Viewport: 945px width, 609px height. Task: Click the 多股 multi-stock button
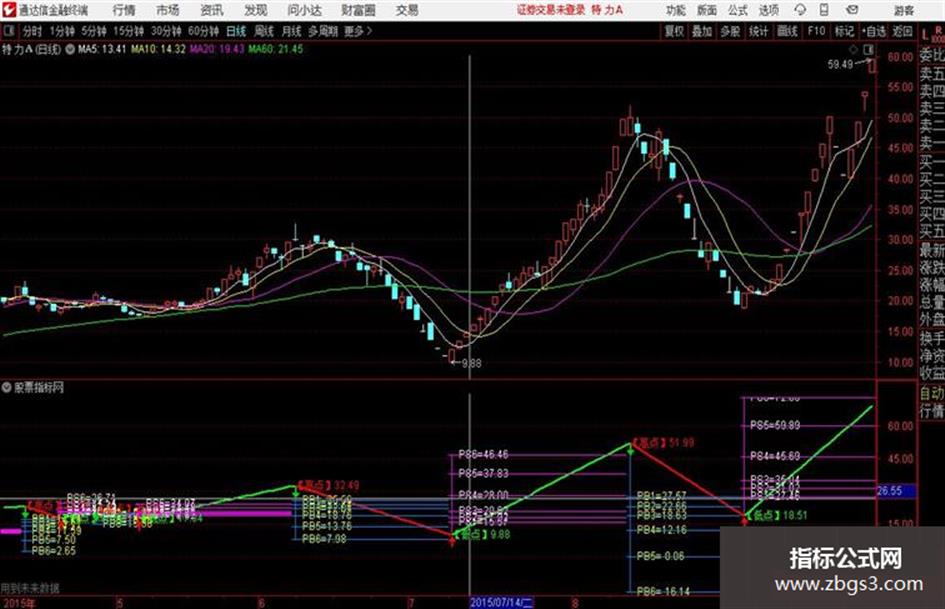point(730,31)
